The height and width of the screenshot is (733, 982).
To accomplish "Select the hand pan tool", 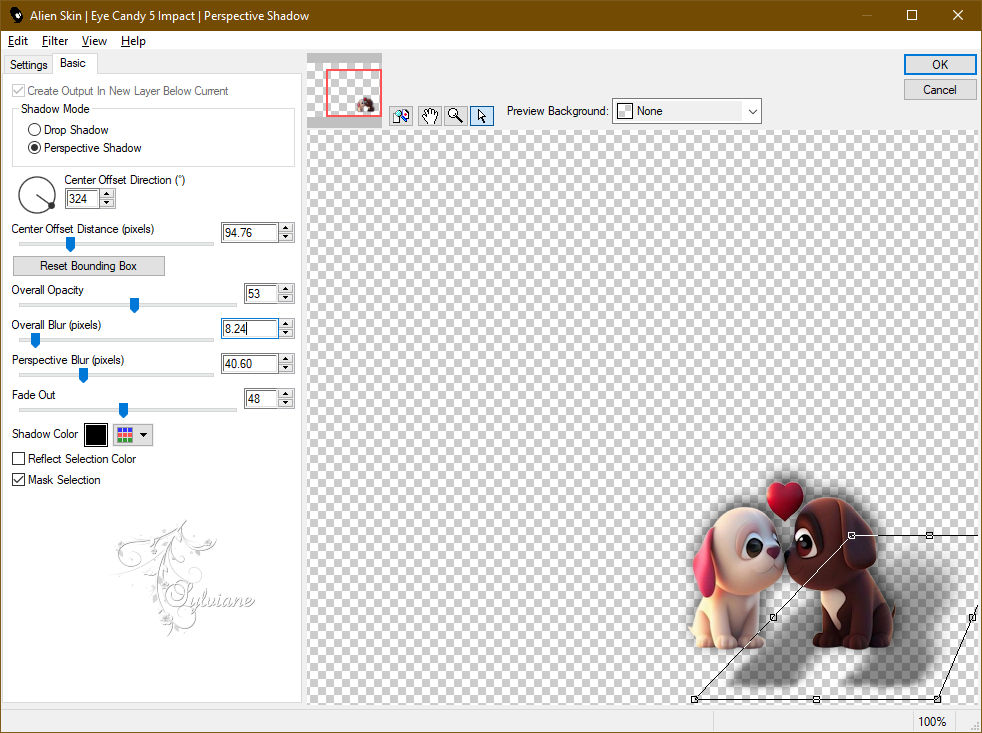I will coord(429,116).
